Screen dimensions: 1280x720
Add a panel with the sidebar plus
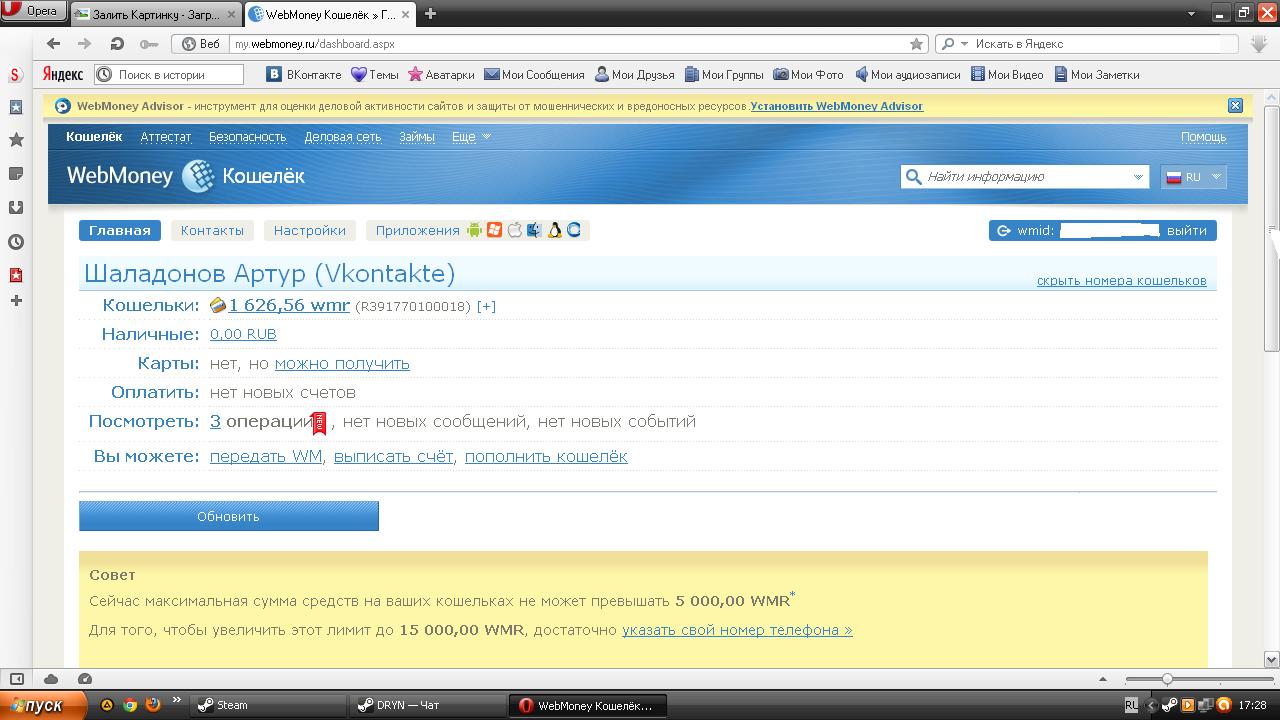click(x=16, y=301)
